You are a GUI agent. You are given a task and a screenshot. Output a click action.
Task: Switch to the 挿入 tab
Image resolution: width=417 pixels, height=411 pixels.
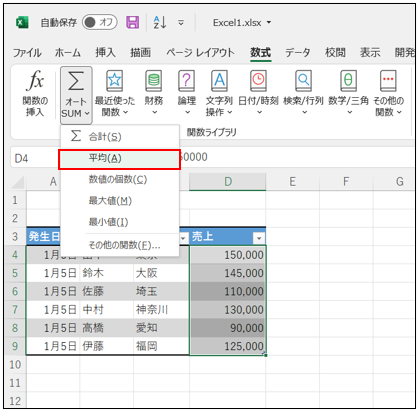[105, 52]
